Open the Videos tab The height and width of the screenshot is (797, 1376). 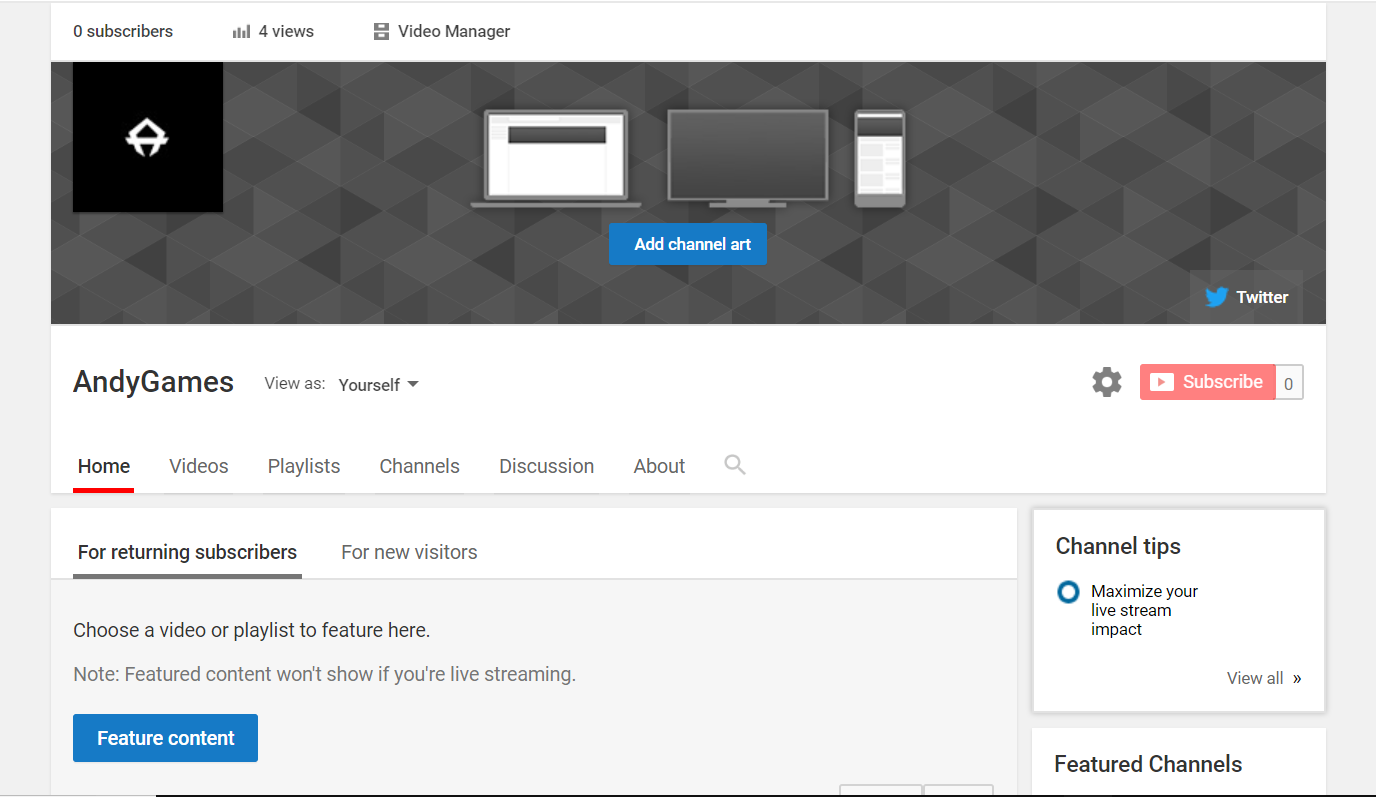click(x=199, y=467)
